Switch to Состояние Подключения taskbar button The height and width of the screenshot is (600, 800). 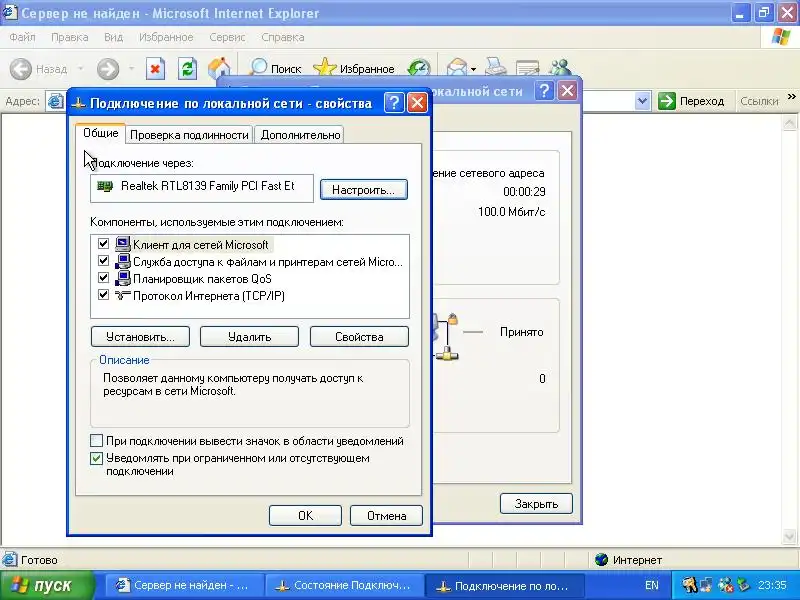pyautogui.click(x=345, y=585)
